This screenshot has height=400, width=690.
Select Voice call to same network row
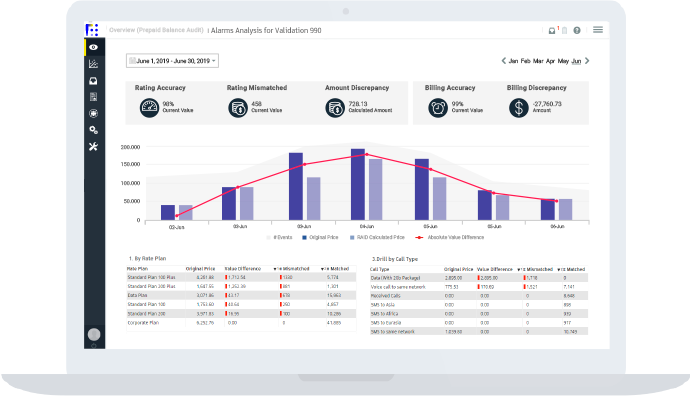click(479, 286)
